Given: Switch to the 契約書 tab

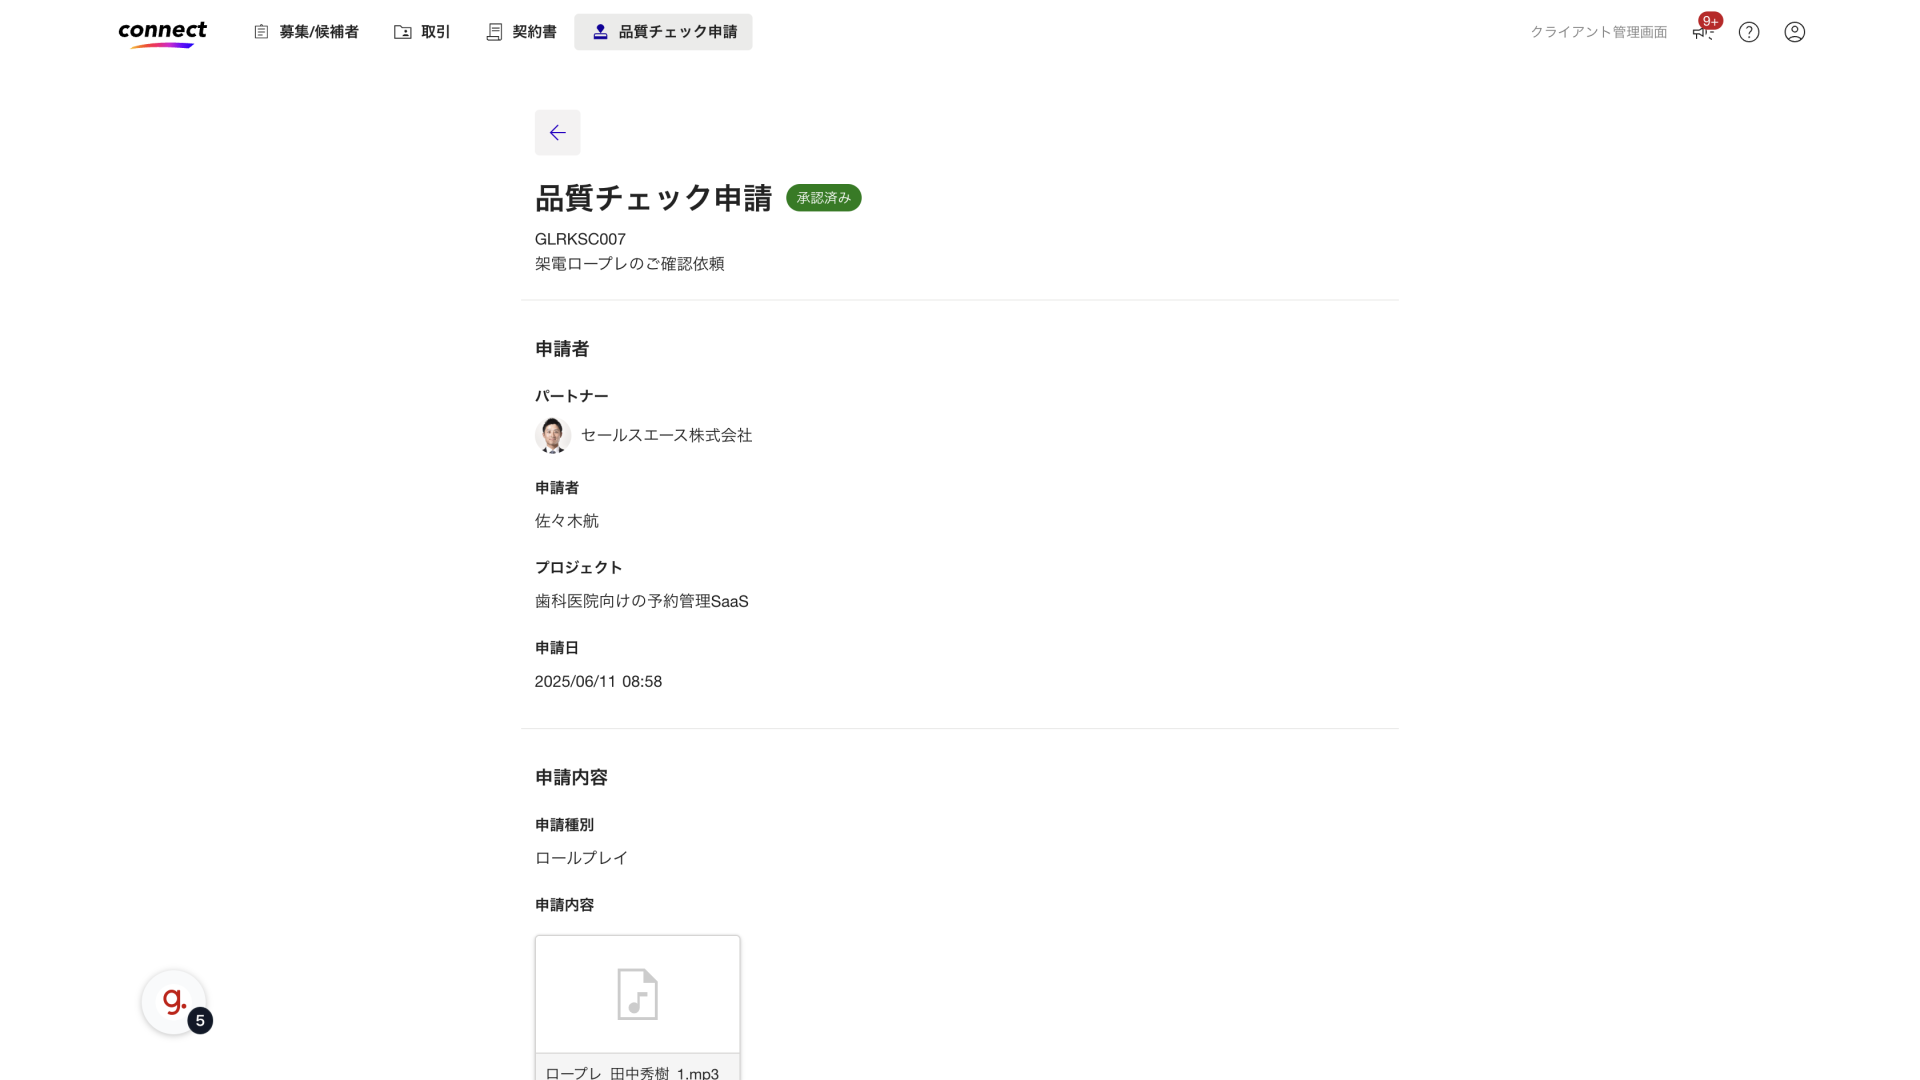Looking at the screenshot, I should (x=533, y=31).
